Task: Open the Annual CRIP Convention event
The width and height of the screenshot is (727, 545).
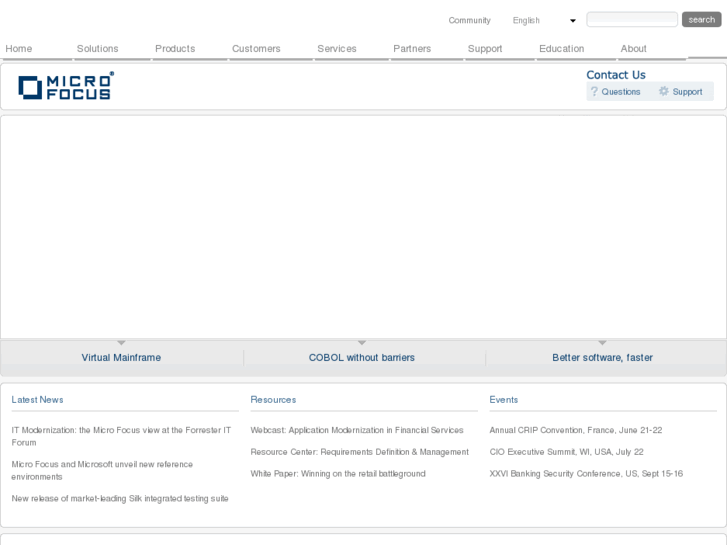Action: pos(576,430)
